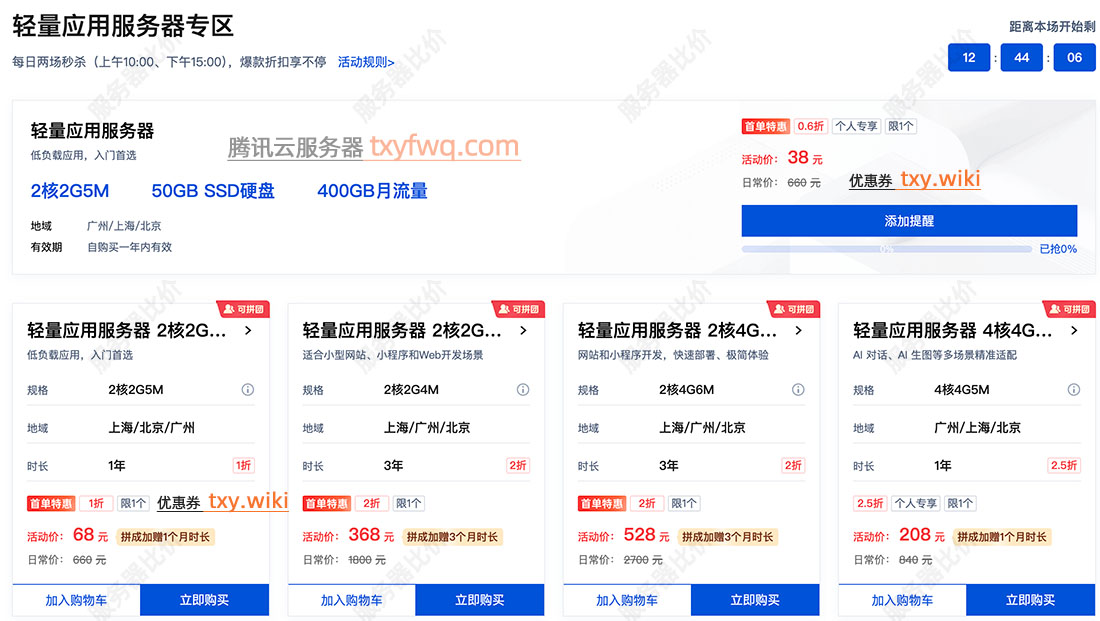The height and width of the screenshot is (621, 1100).
Task: Click the 1折 discount tag on the first card
Action: (x=242, y=465)
